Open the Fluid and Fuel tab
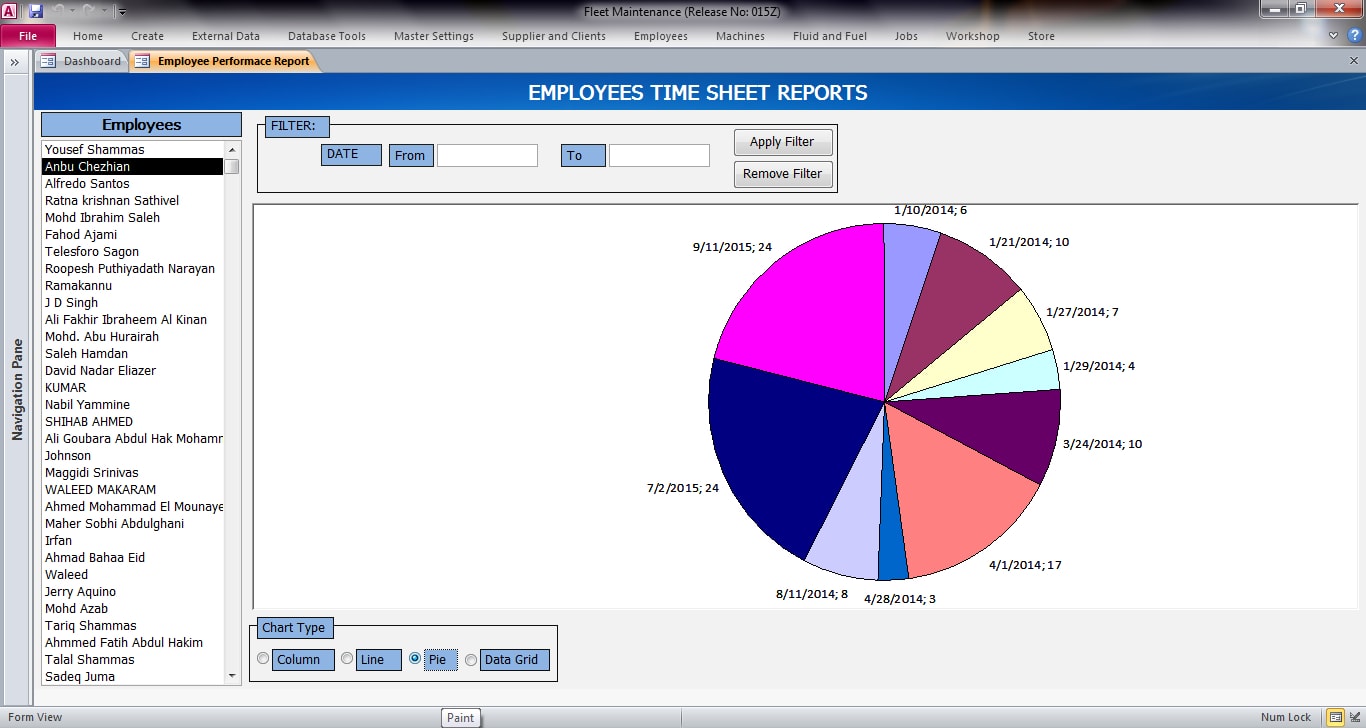This screenshot has height=728, width=1366. coord(830,36)
